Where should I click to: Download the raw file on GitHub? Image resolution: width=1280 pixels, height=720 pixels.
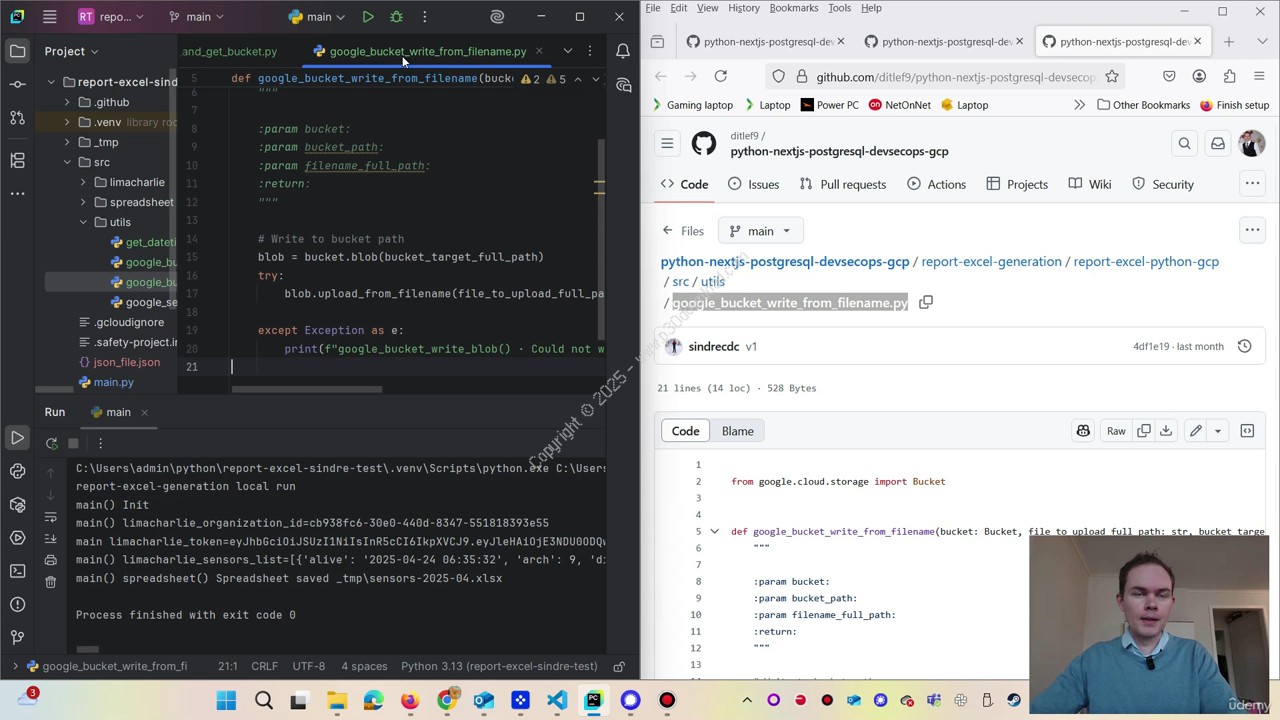1166,431
